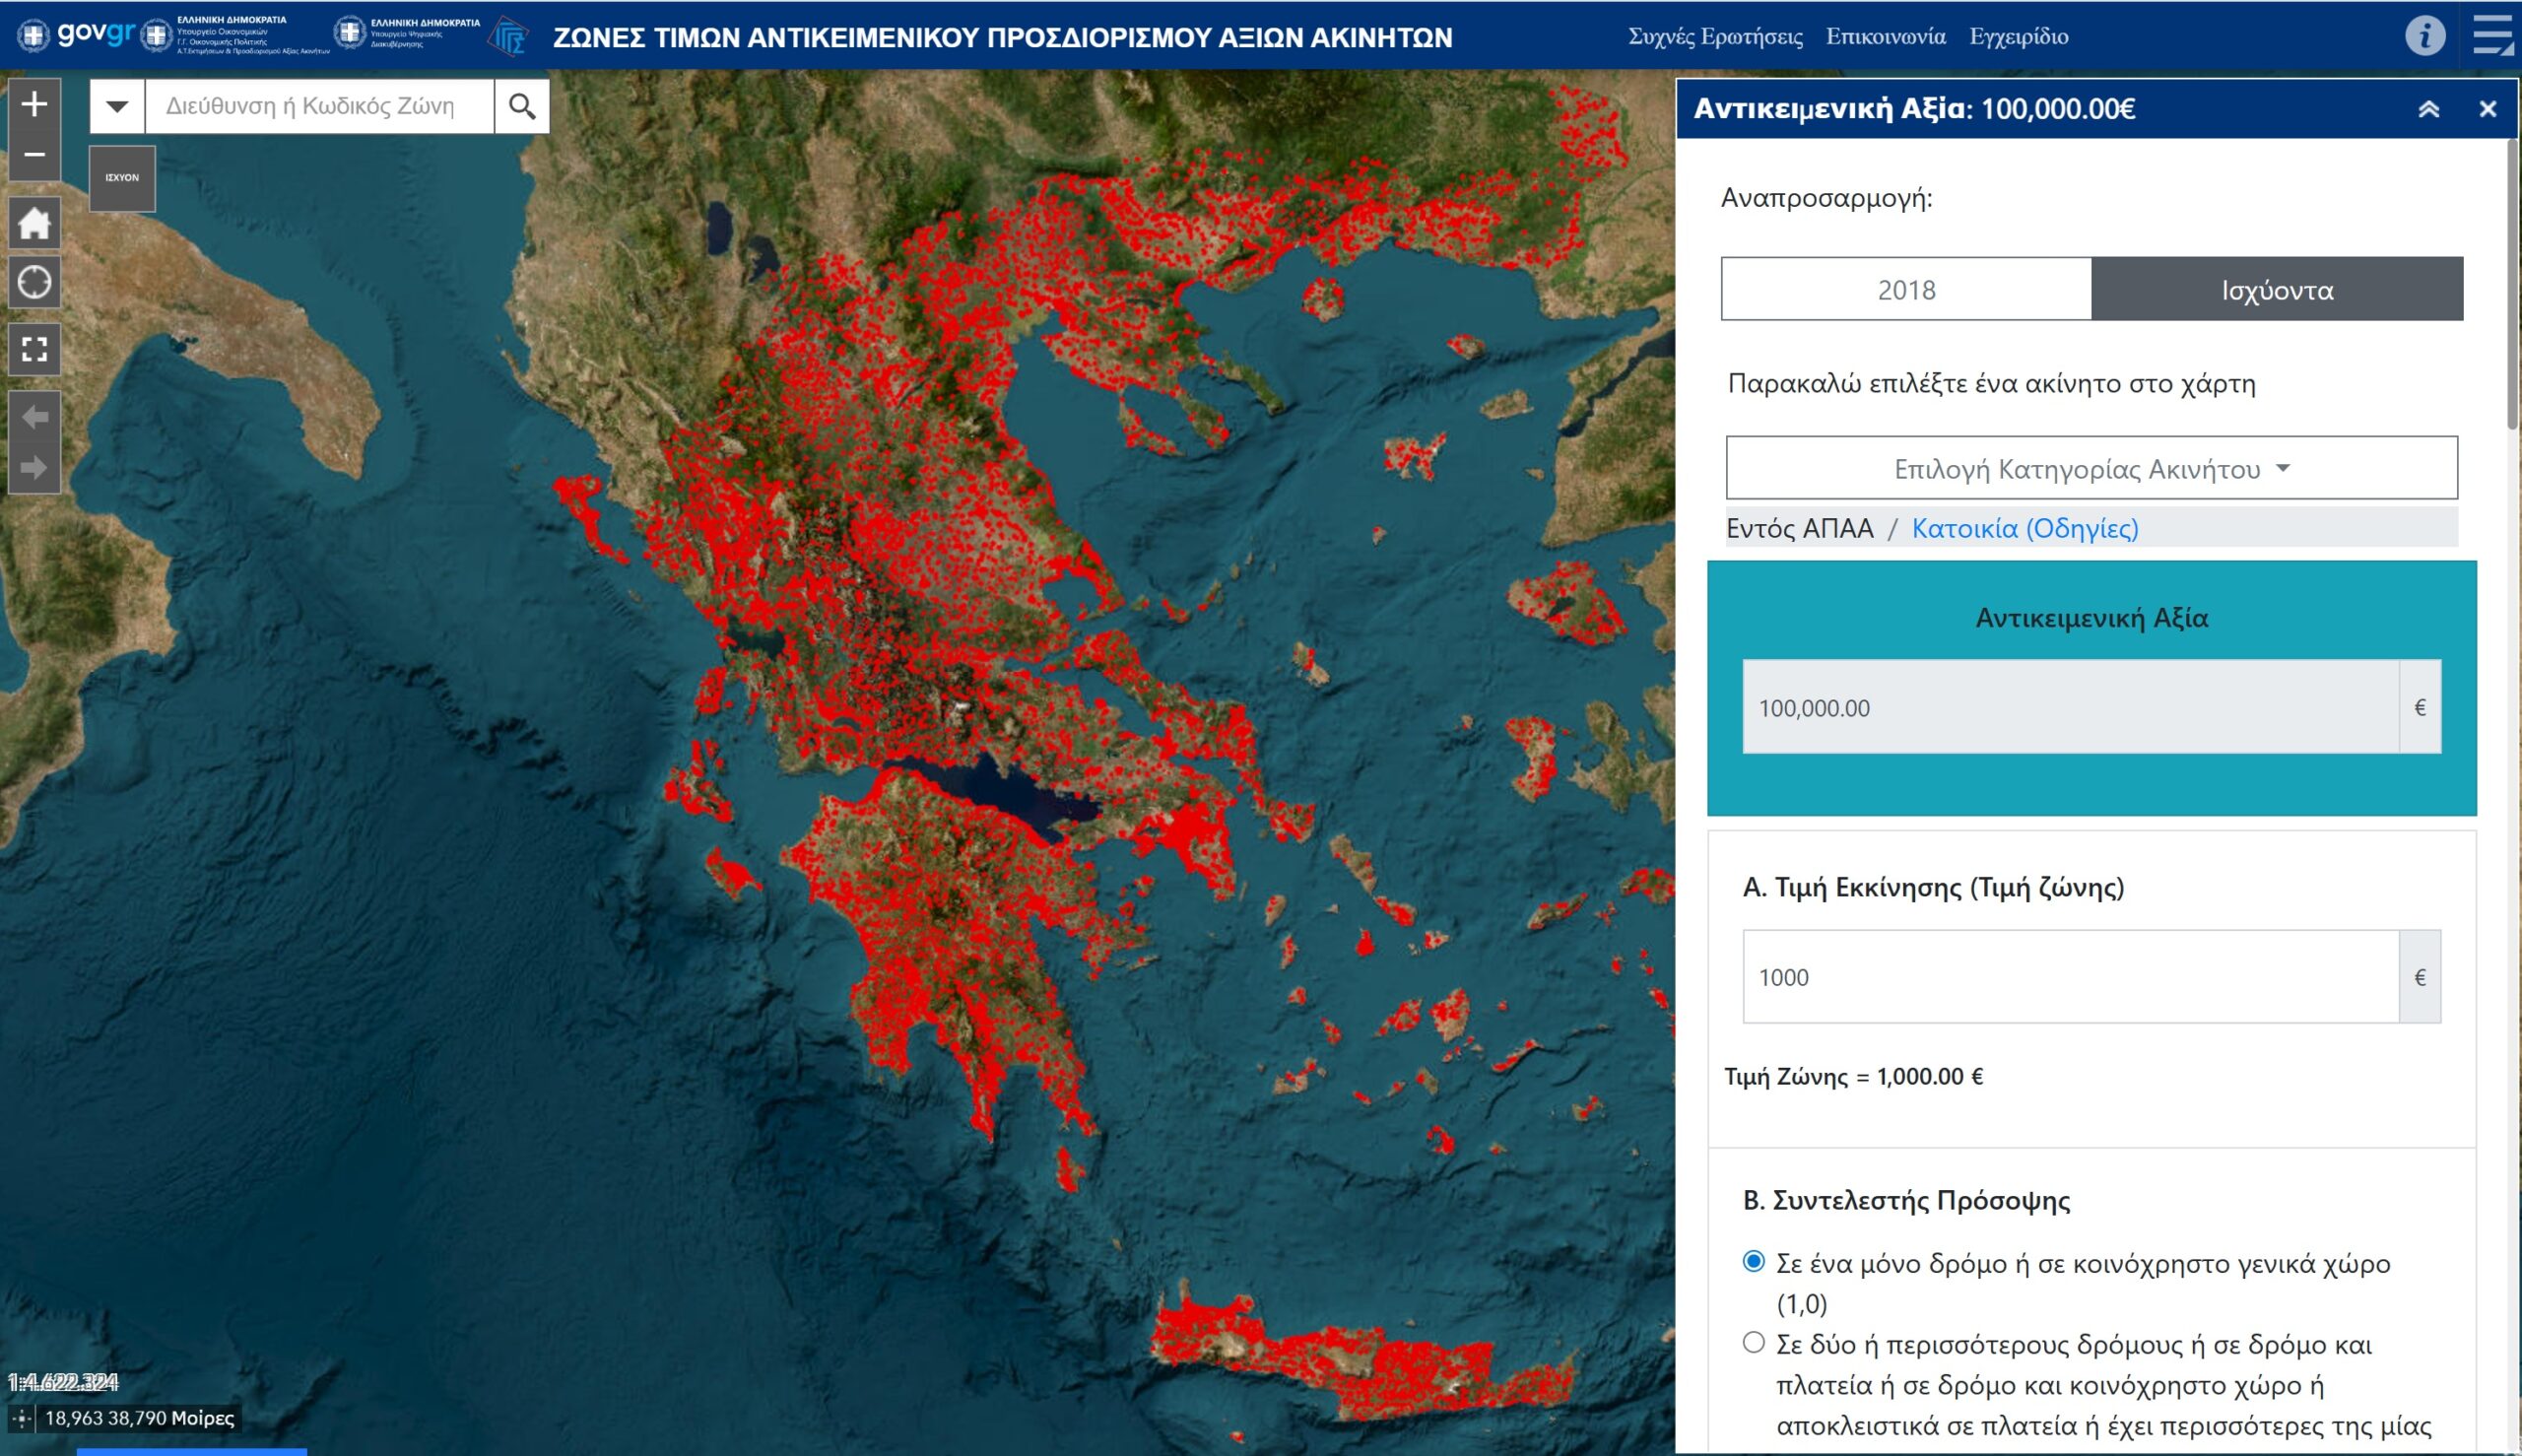Click the map zoom in plus button
2522x1456 pixels.
[x=35, y=104]
